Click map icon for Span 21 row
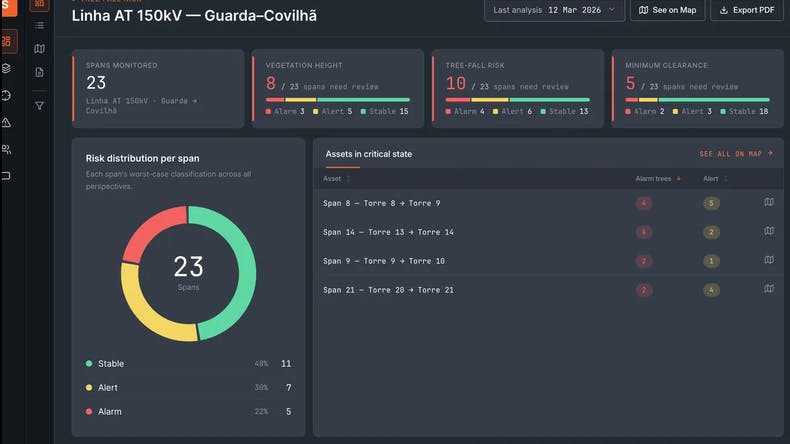 (x=769, y=289)
